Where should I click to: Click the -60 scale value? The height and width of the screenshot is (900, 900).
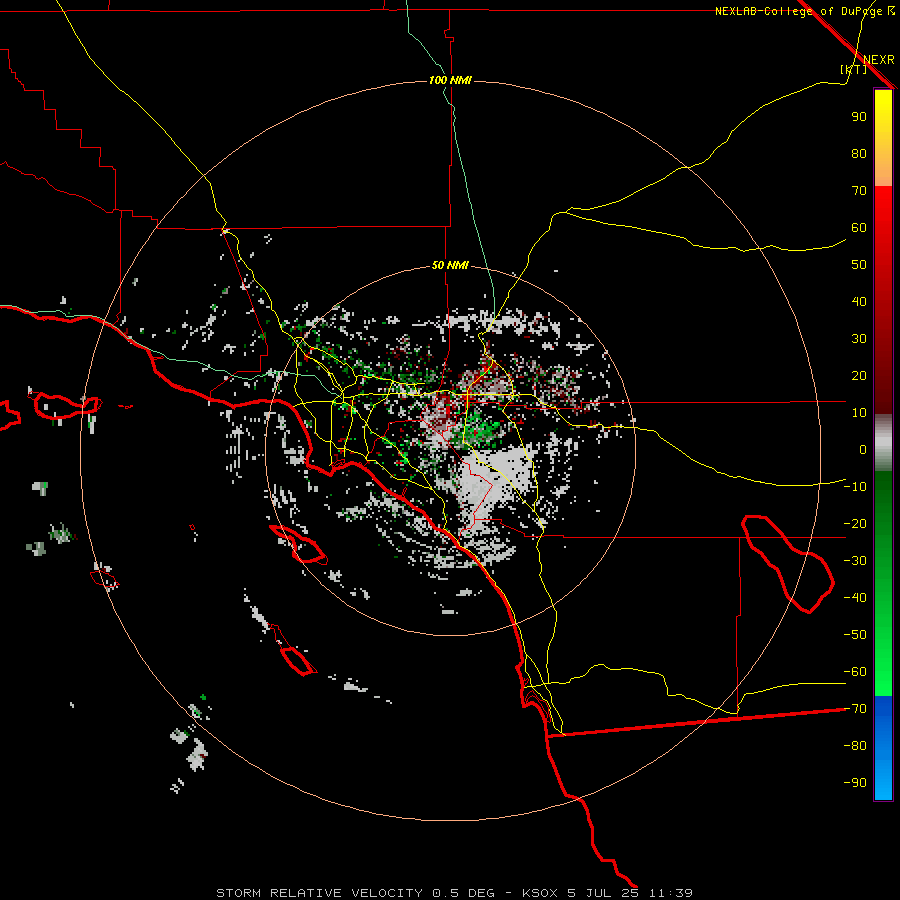click(x=855, y=672)
